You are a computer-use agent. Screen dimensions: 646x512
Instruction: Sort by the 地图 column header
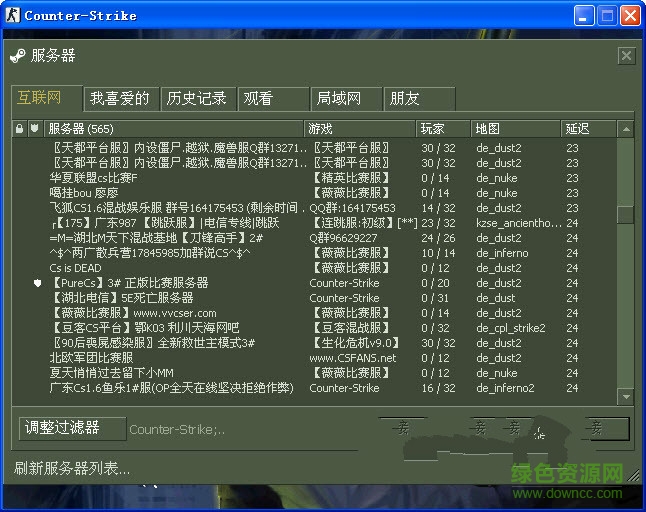click(515, 129)
